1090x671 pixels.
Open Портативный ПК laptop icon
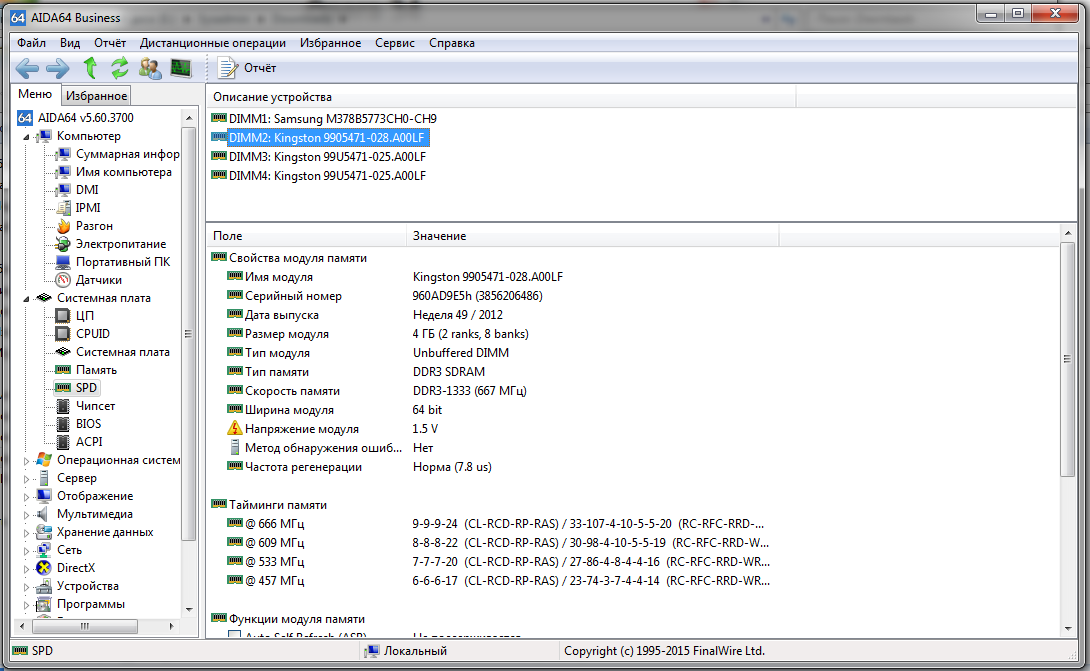pyautogui.click(x=63, y=262)
